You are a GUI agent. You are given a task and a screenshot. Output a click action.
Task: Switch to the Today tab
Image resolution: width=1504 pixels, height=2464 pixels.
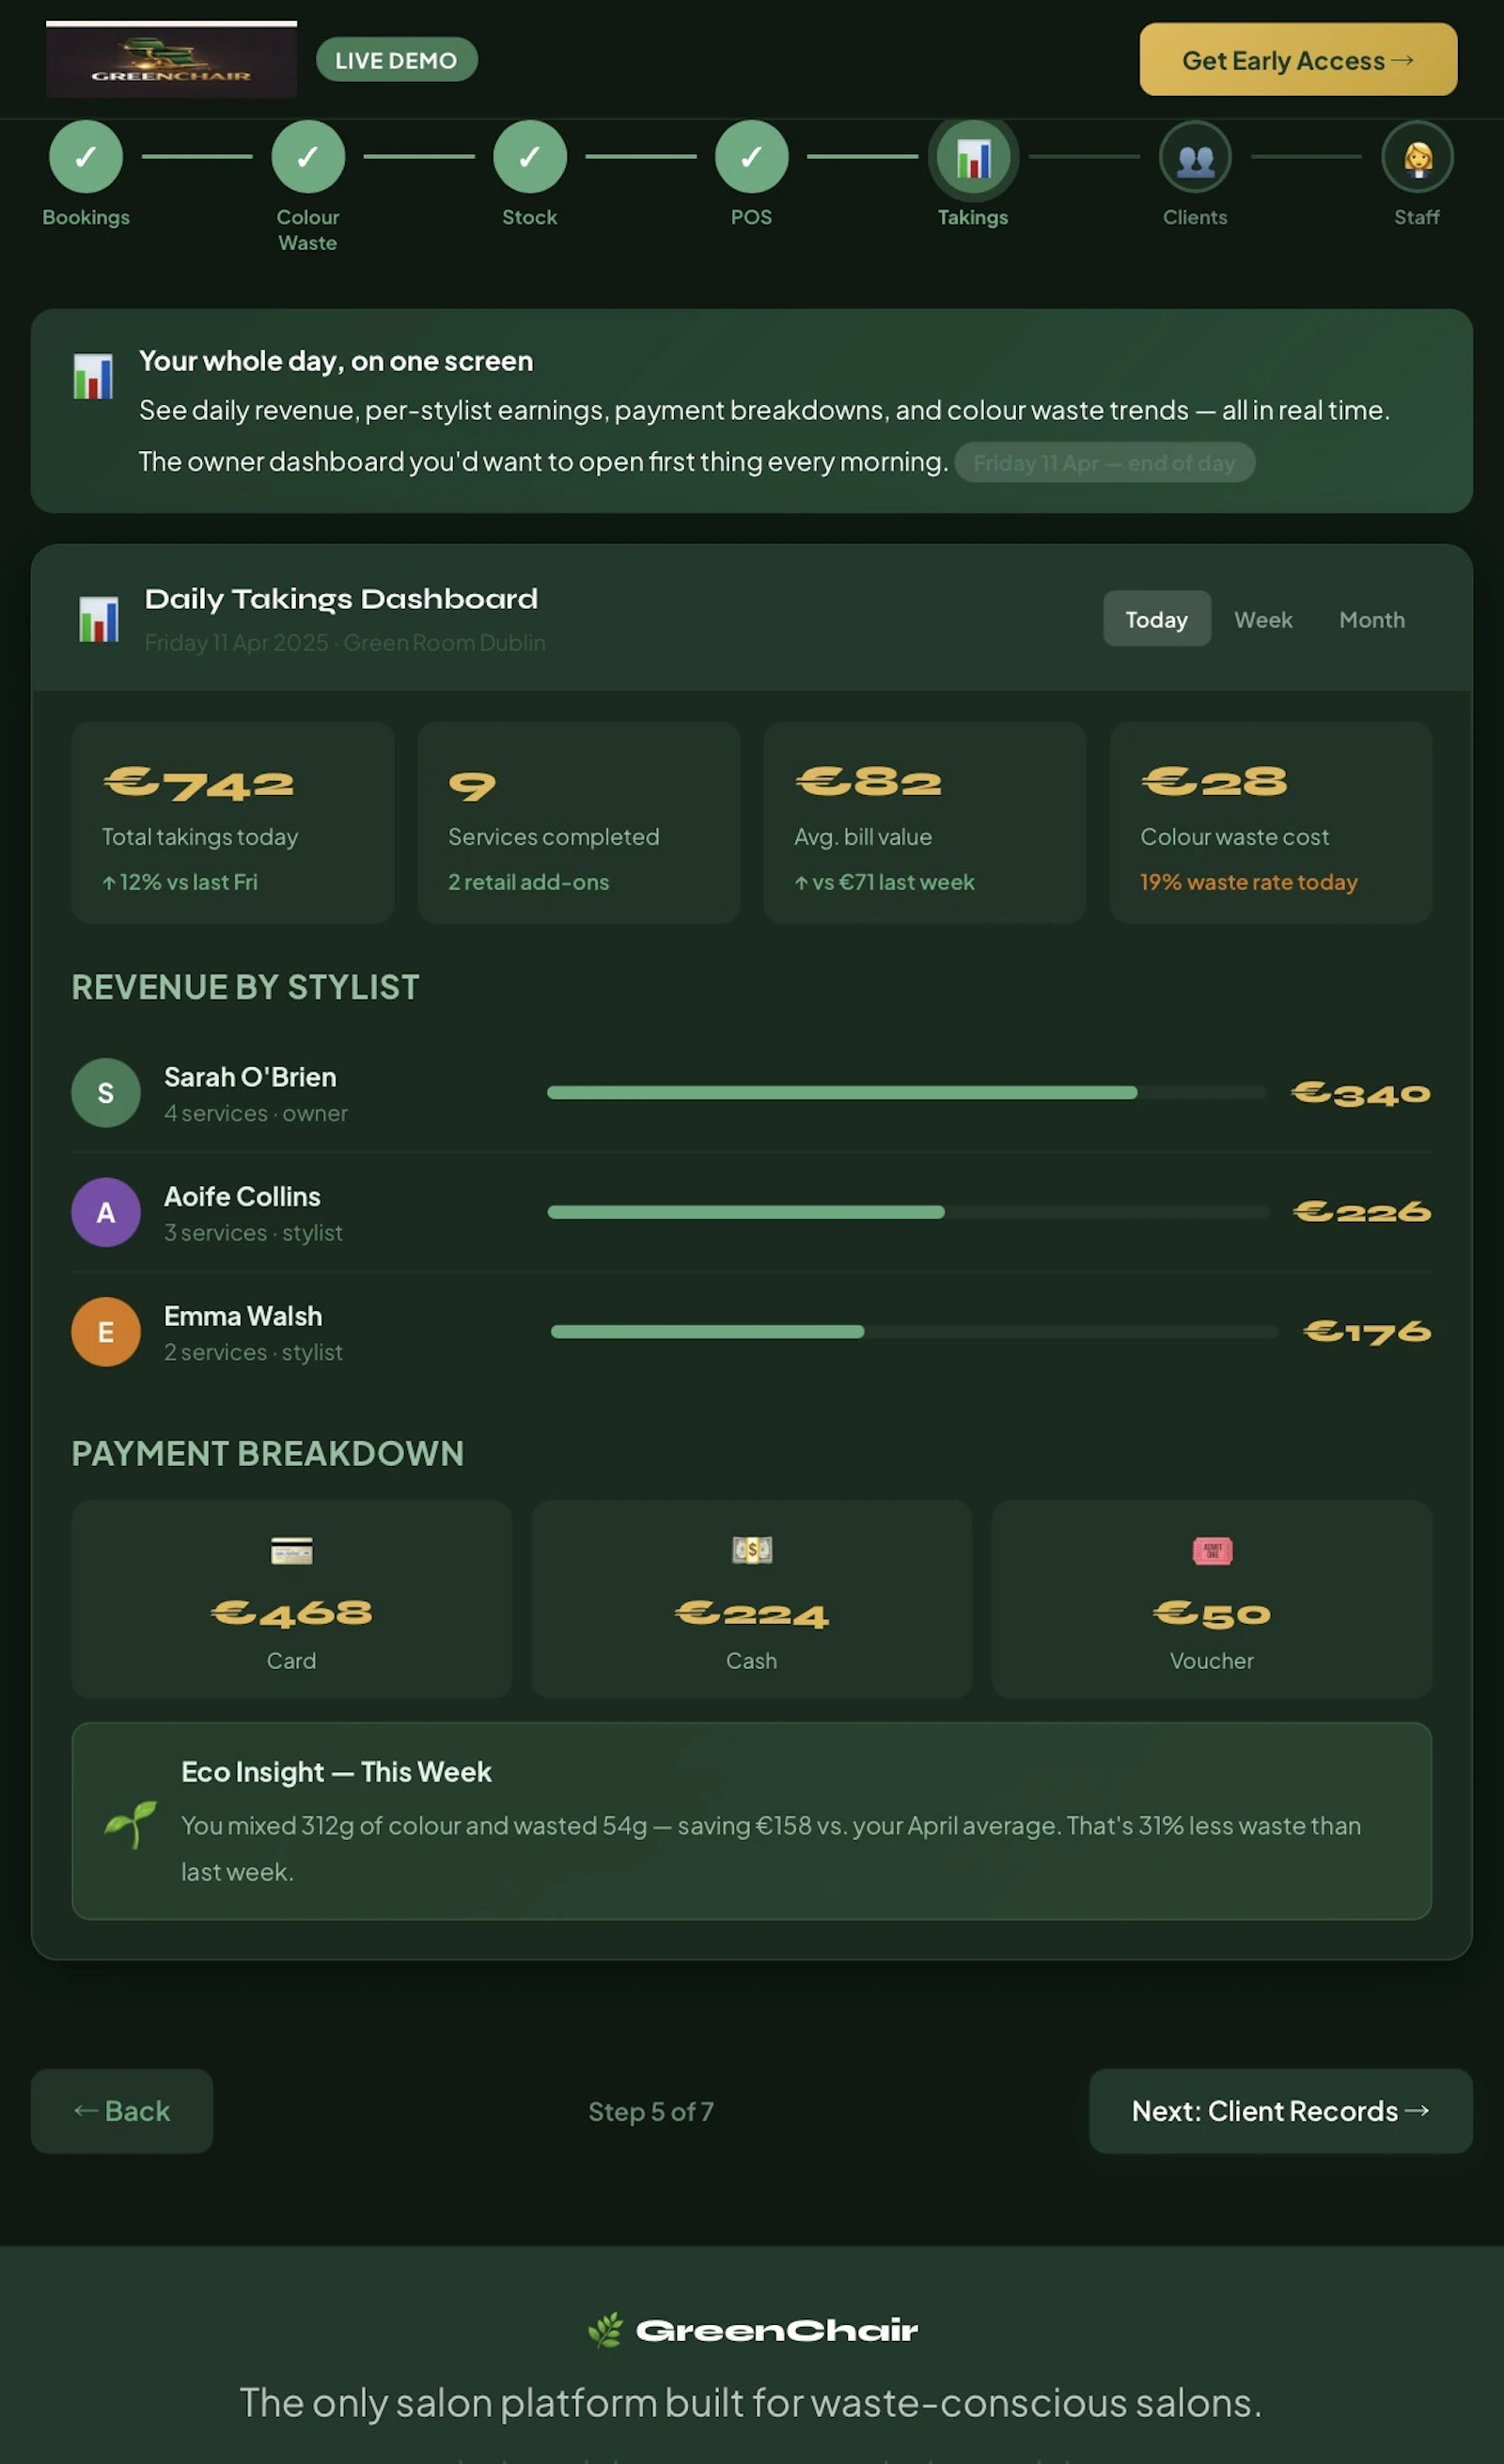[x=1156, y=619]
